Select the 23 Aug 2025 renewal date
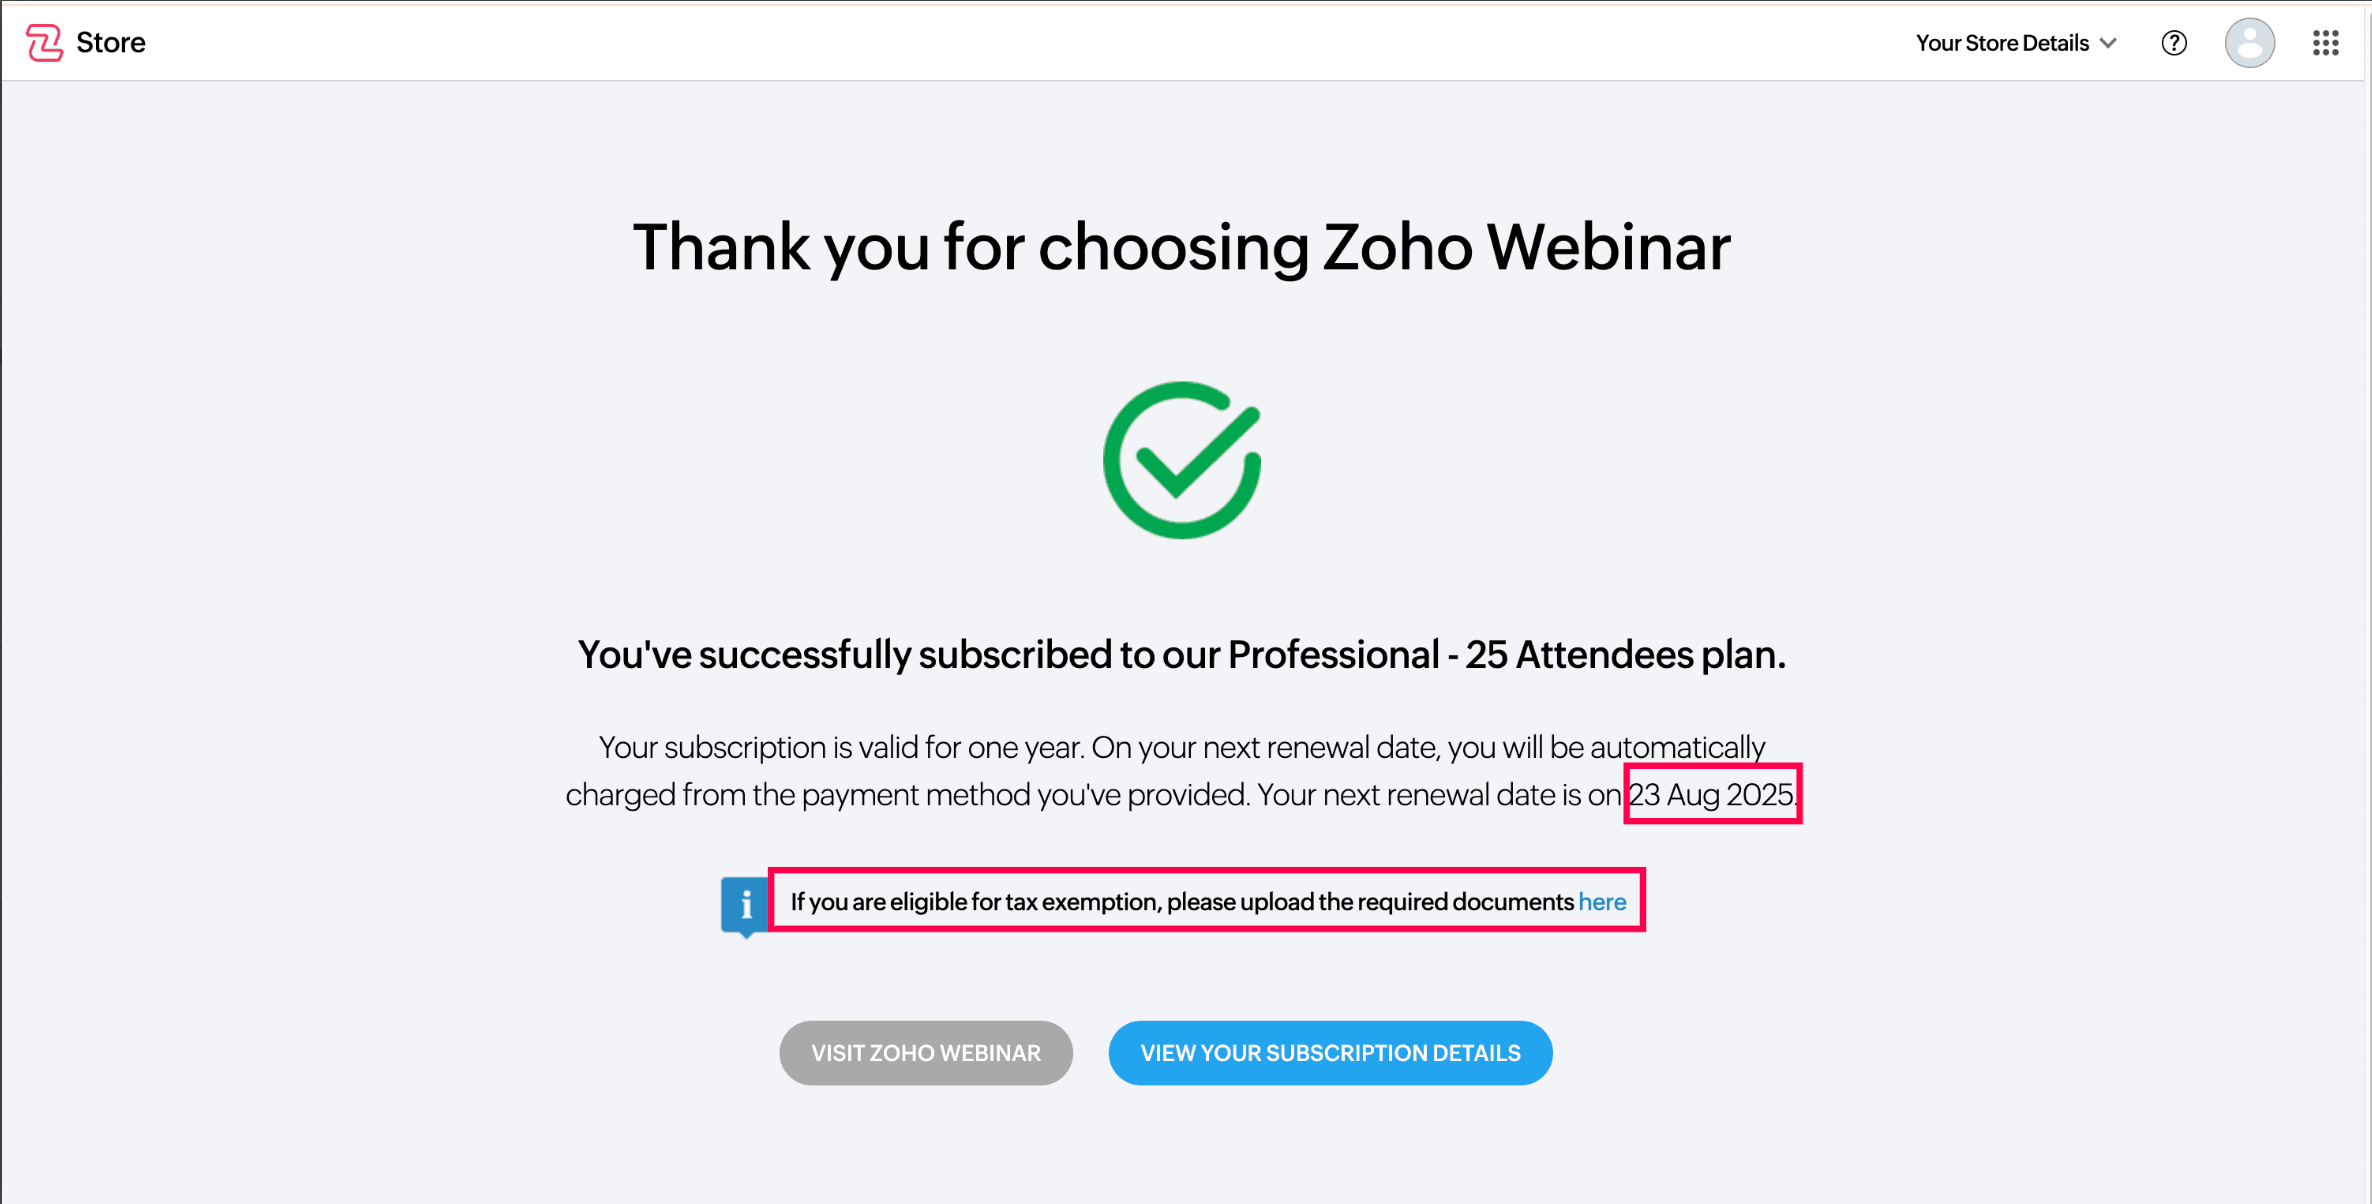 coord(1711,795)
